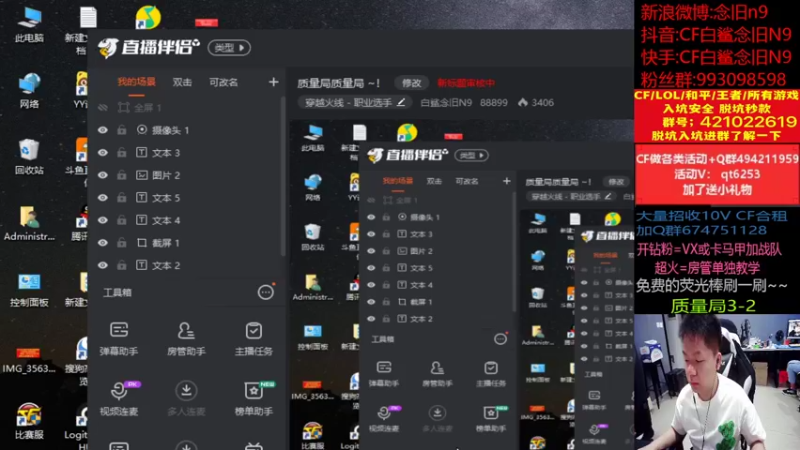Switch to 双击 scene tab
The width and height of the screenshot is (800, 450).
pos(182,82)
